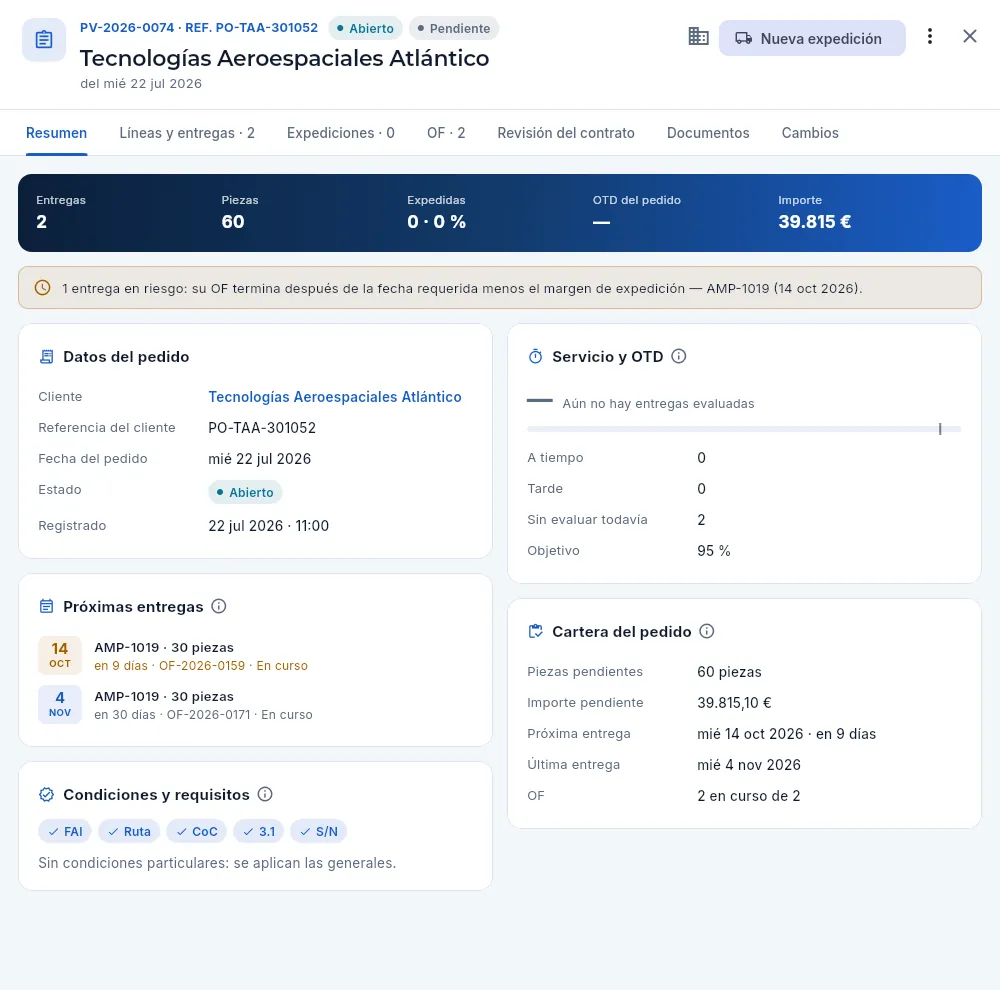Click the clock warning icon in risk banner
1000x990 pixels.
point(43,288)
